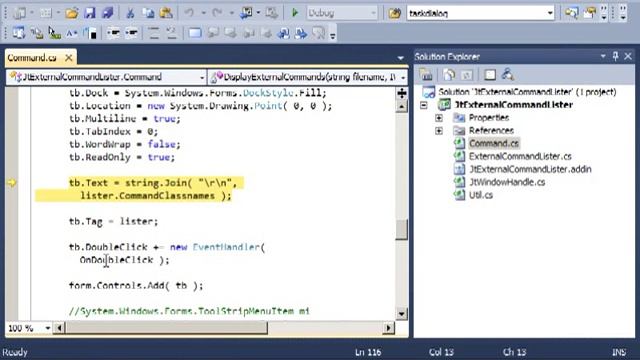
Task: Click the Display Quick Info icon
Action: click(54, 33)
